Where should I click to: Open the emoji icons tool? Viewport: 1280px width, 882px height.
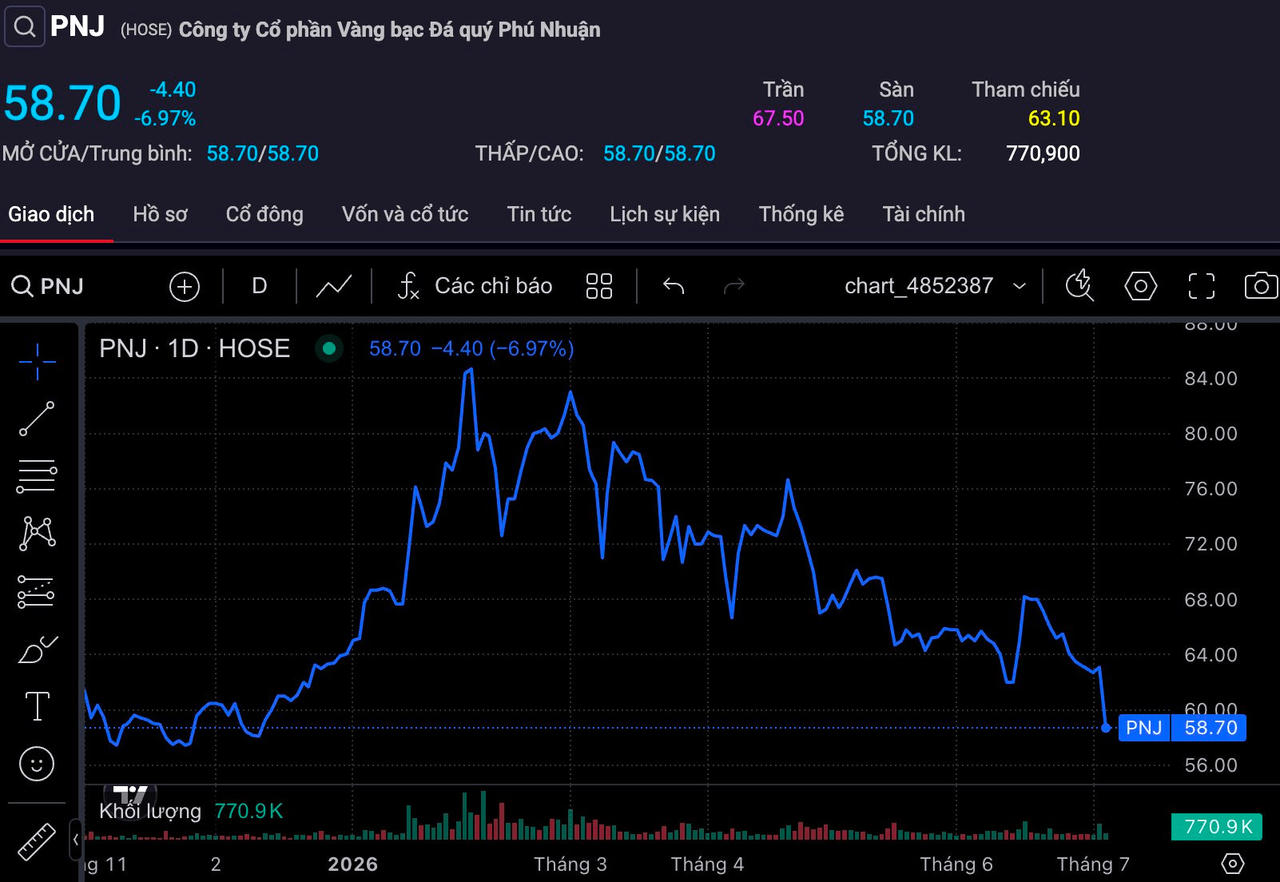(37, 764)
